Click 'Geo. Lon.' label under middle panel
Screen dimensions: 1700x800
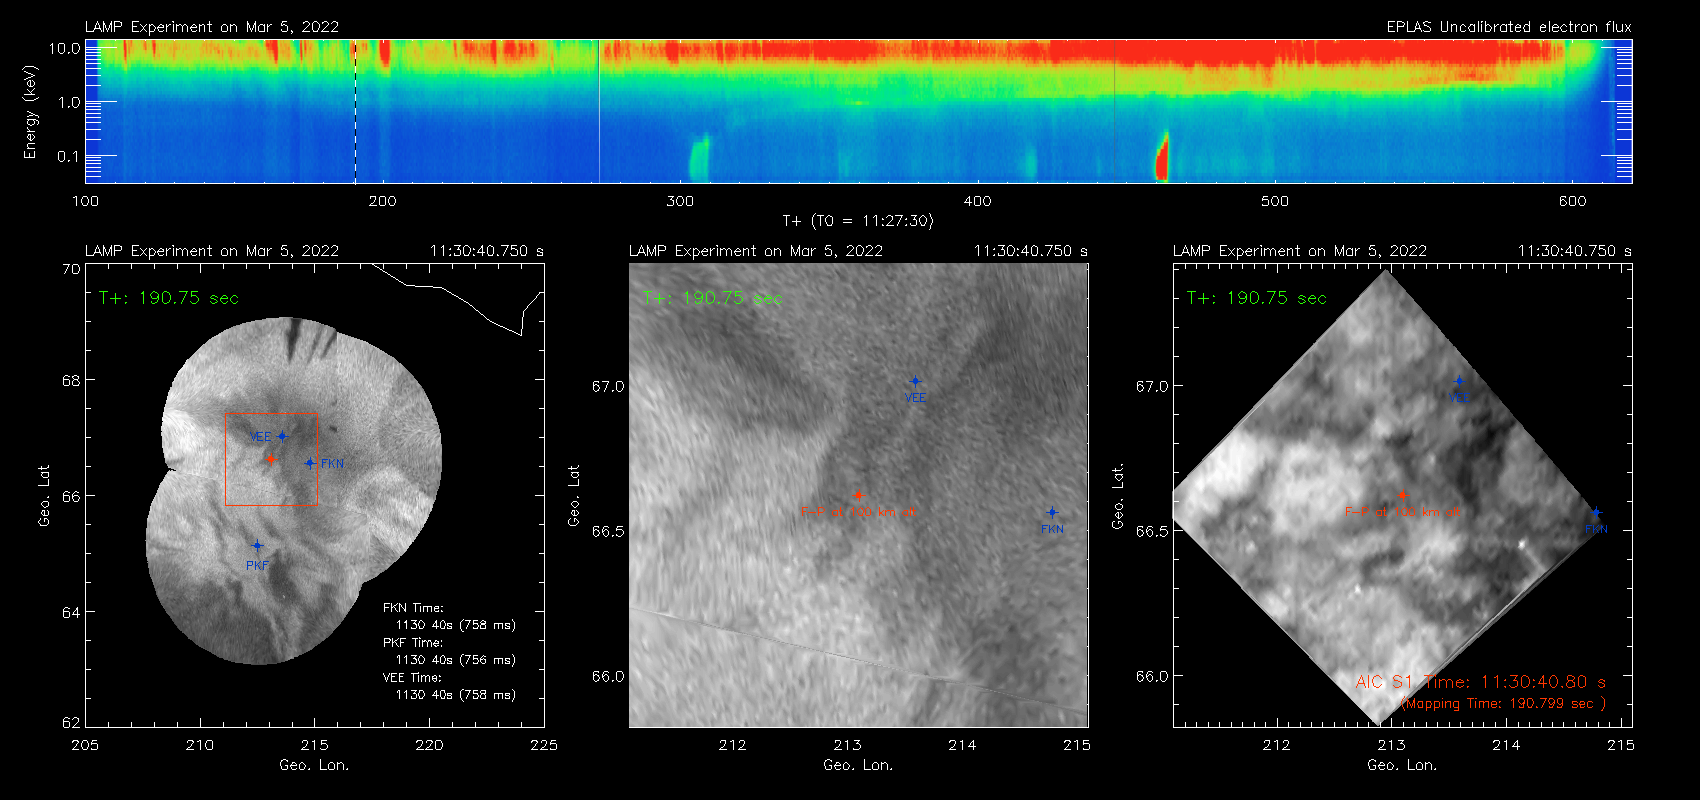(858, 765)
